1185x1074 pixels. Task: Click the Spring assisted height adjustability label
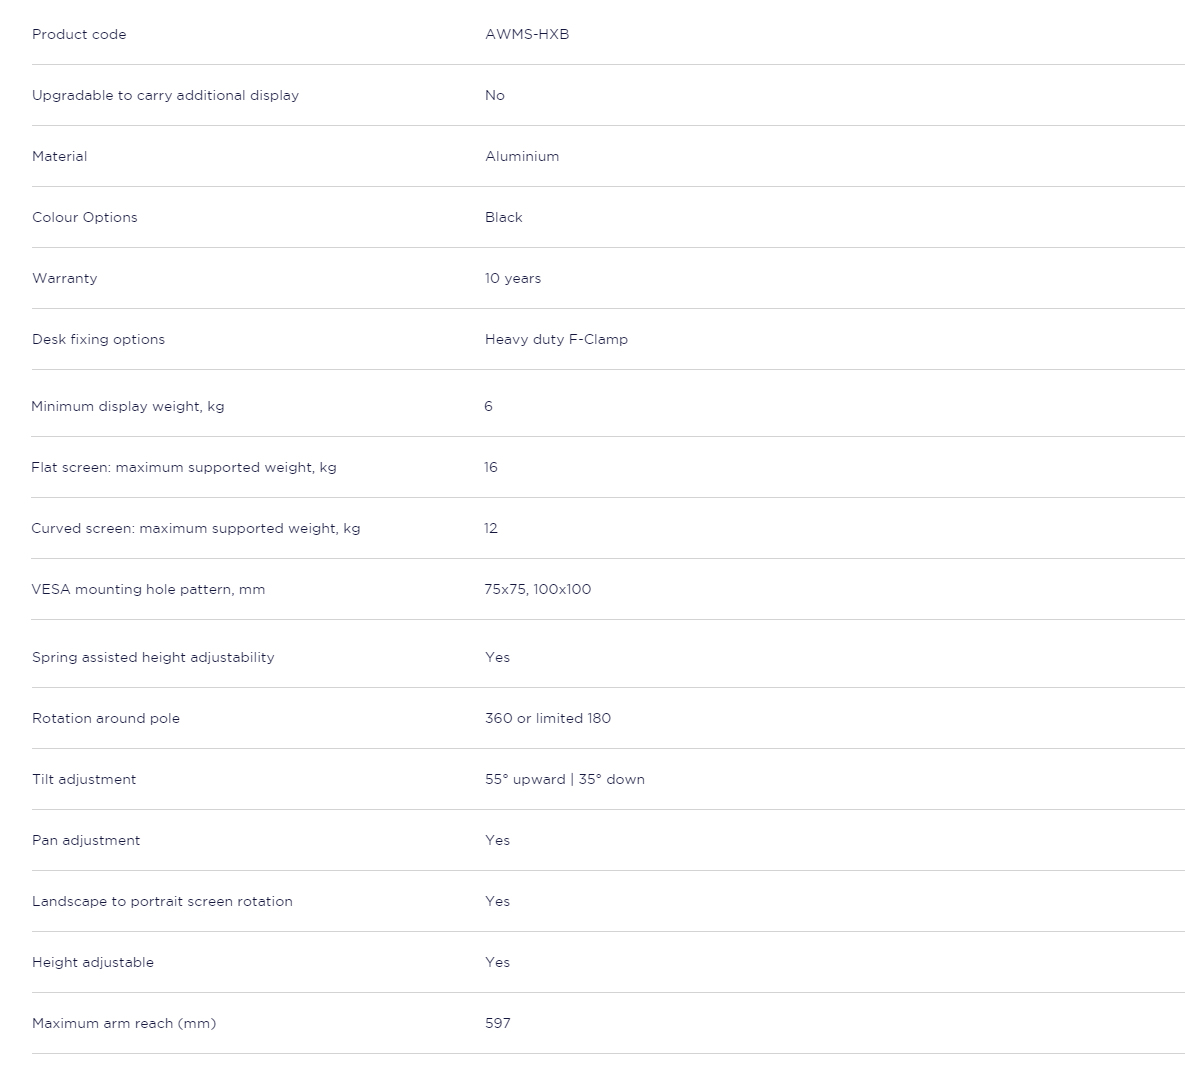point(153,658)
